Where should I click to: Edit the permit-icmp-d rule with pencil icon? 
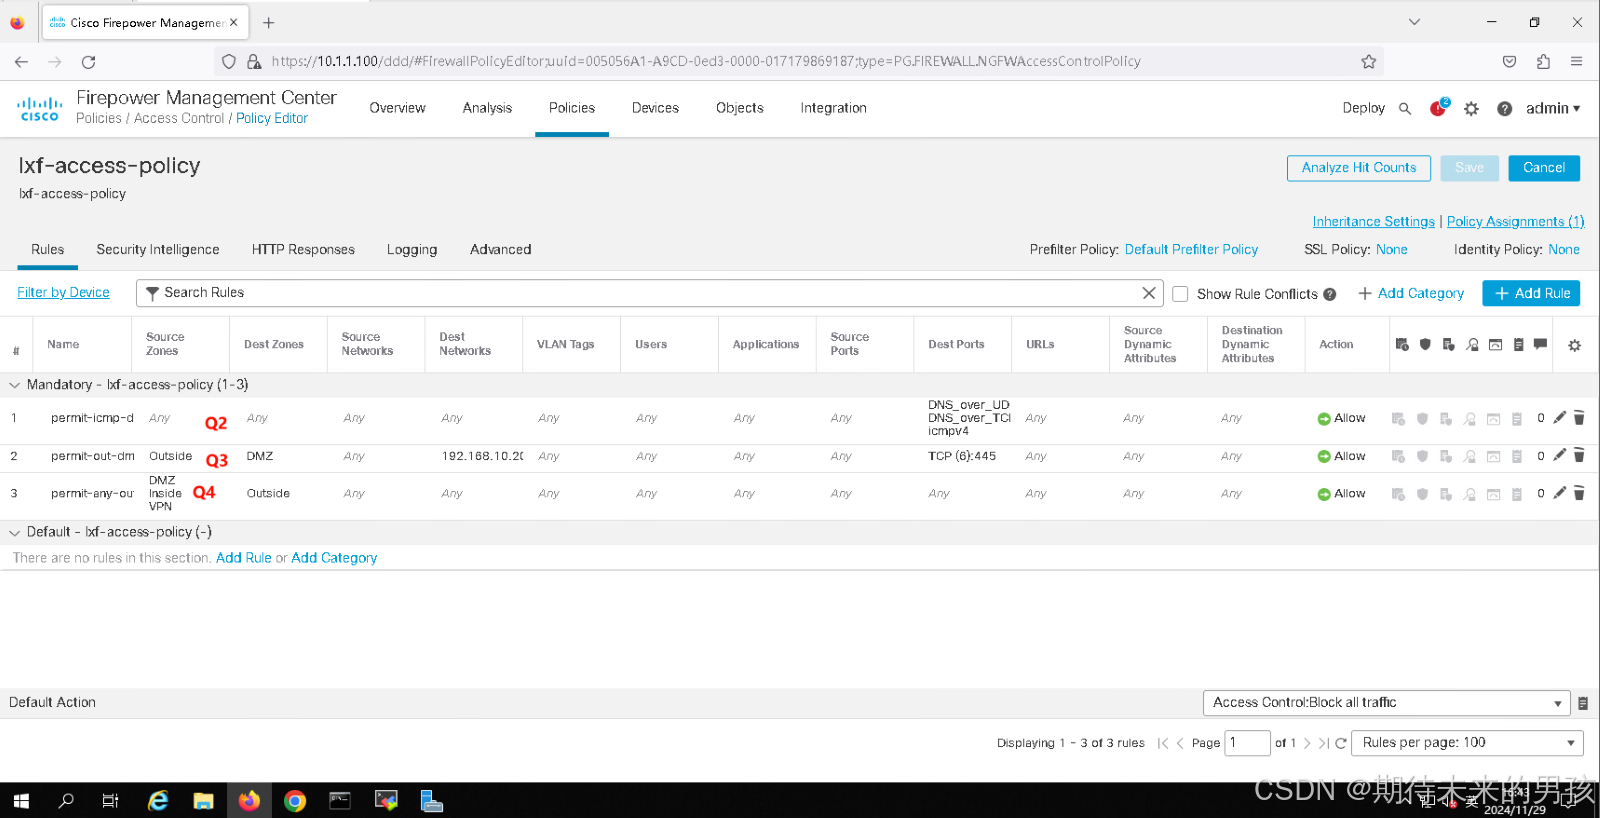coord(1560,418)
